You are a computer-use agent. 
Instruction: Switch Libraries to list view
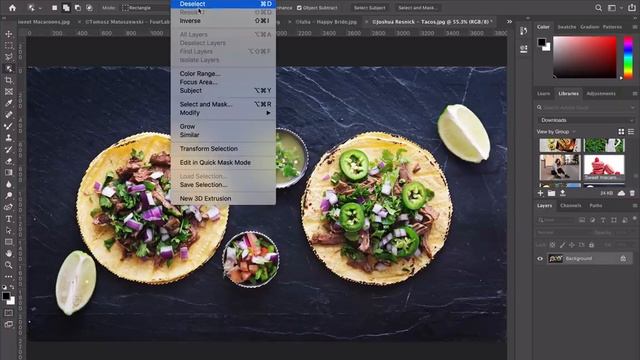[x=631, y=131]
